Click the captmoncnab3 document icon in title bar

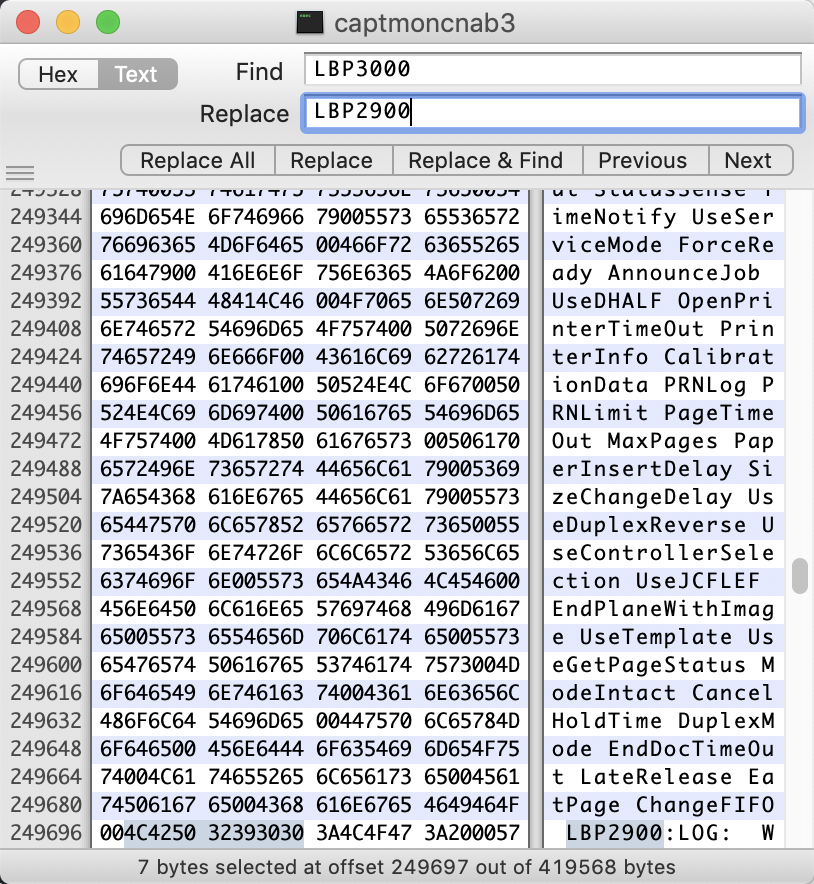309,23
